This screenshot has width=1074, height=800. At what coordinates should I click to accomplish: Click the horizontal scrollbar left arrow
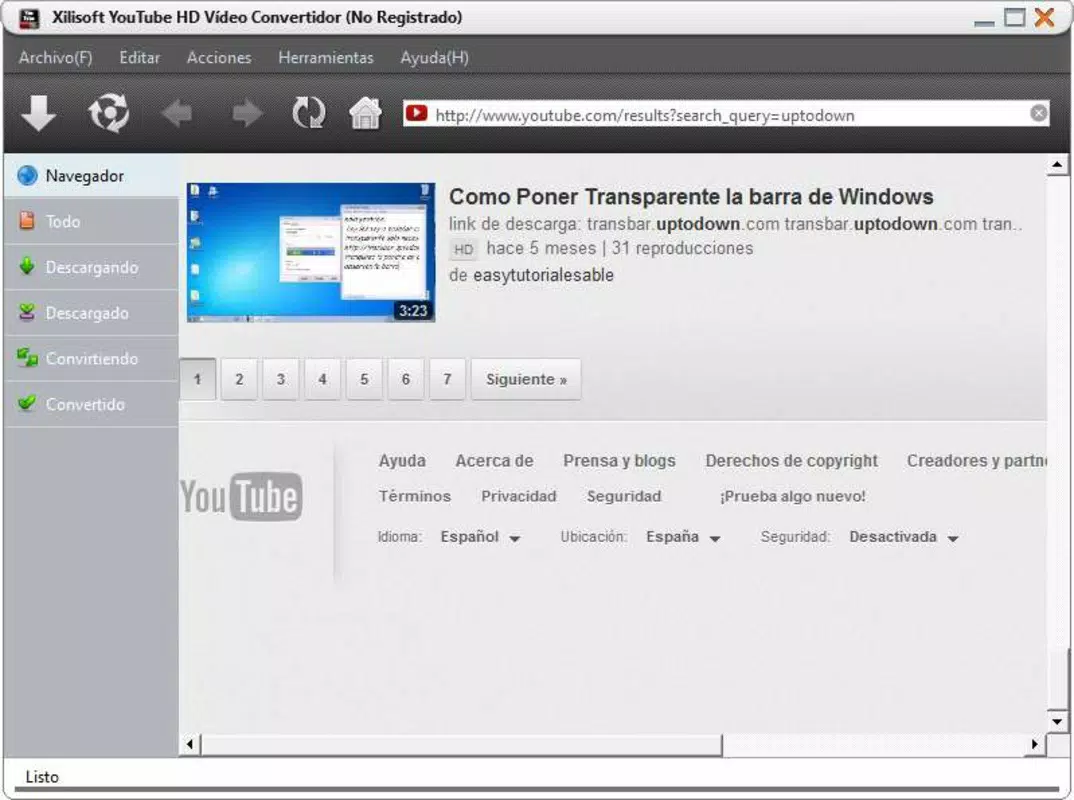coord(190,744)
